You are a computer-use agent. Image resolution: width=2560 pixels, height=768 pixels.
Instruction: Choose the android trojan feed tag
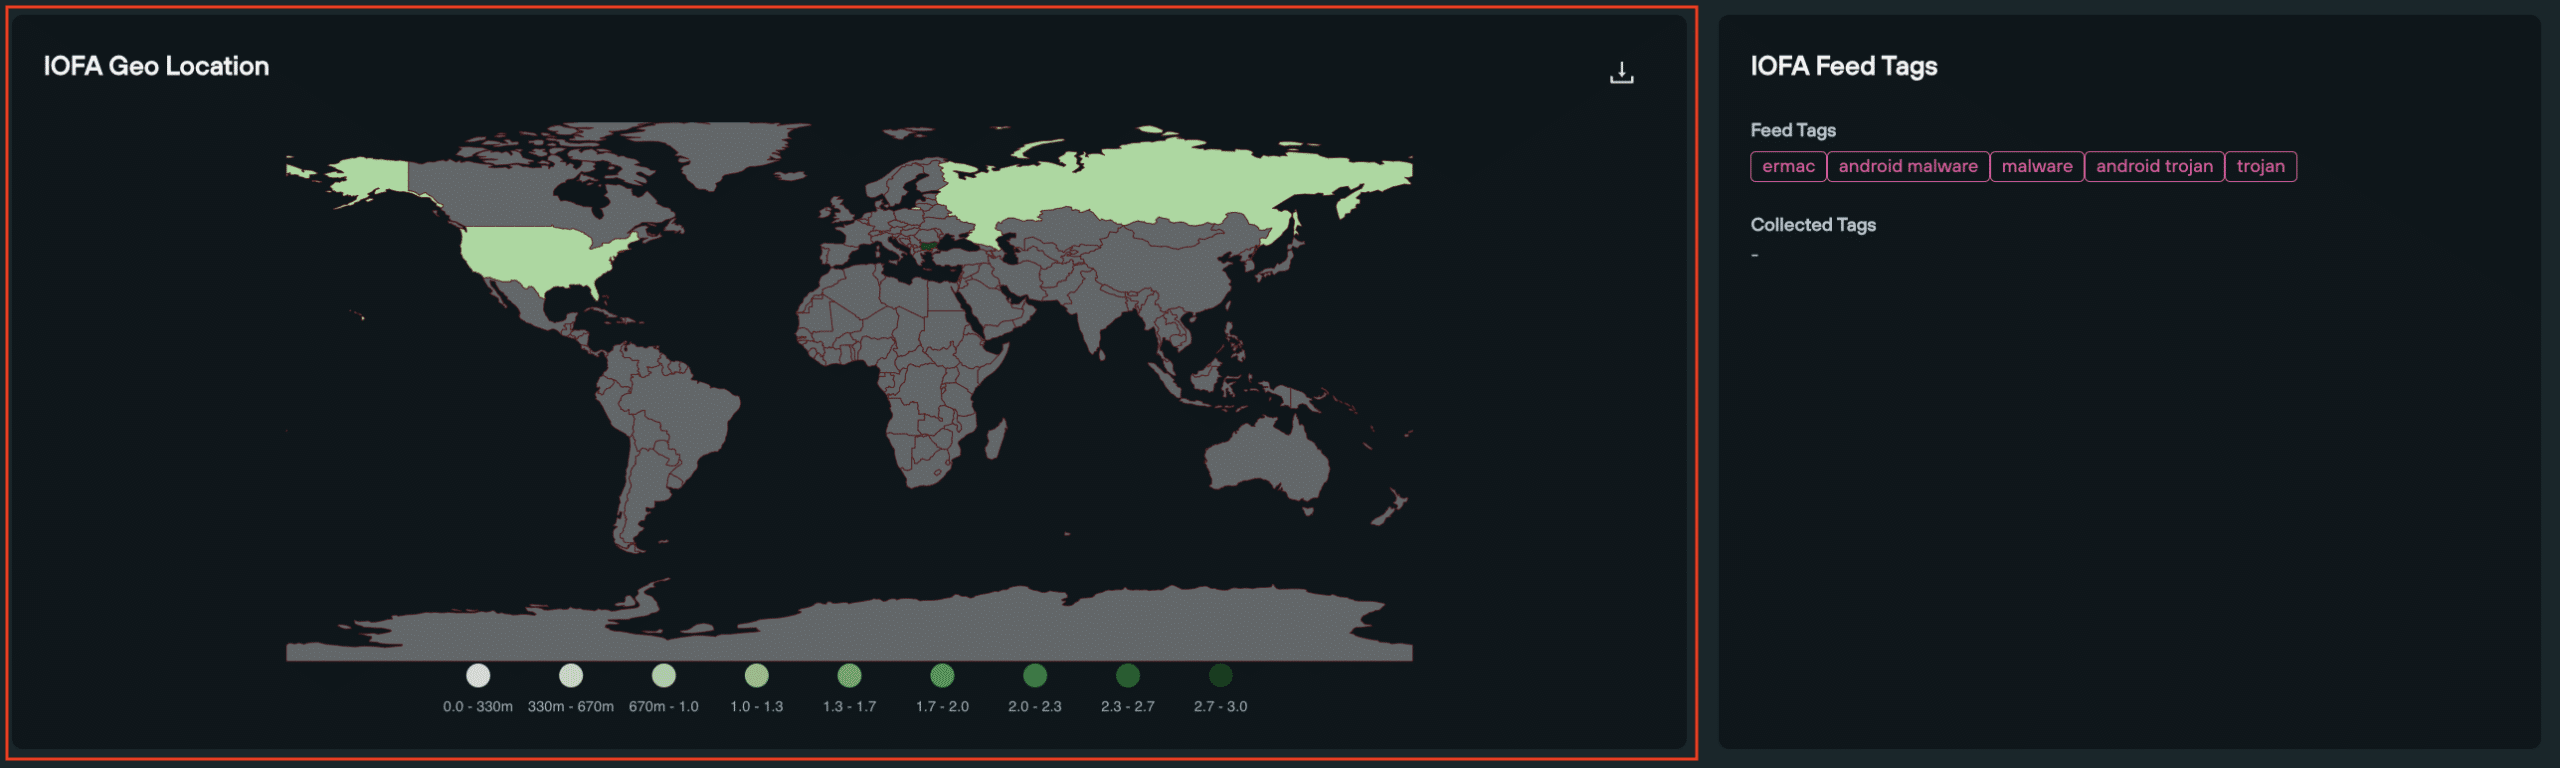click(2154, 166)
